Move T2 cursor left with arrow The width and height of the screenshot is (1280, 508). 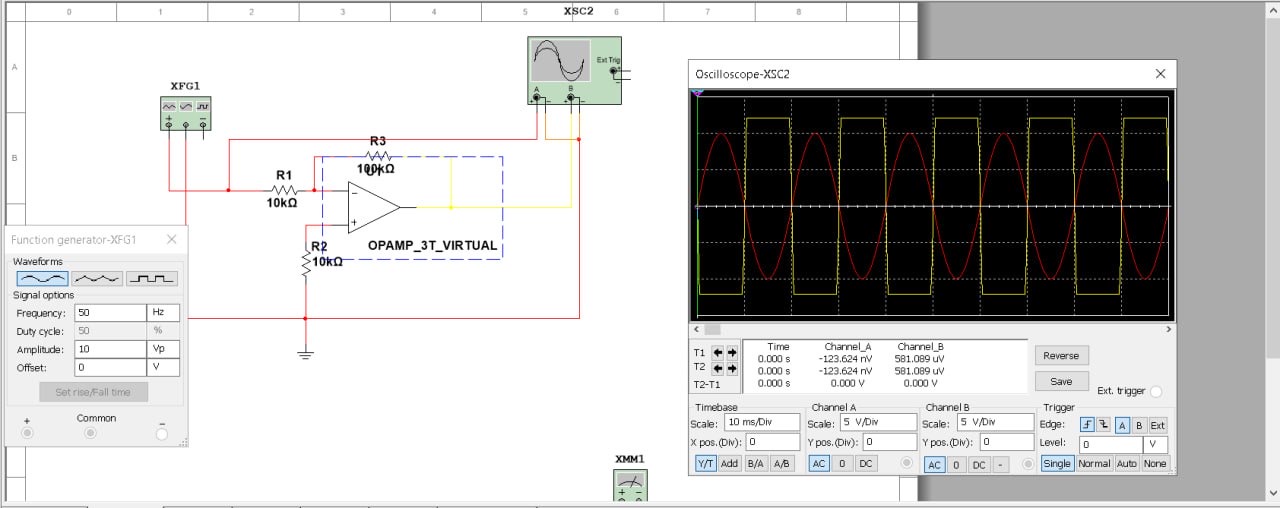coord(717,368)
